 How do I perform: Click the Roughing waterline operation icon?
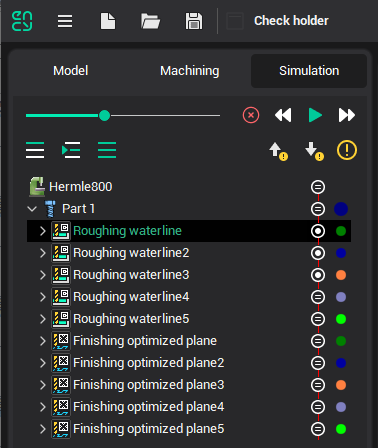(61, 231)
